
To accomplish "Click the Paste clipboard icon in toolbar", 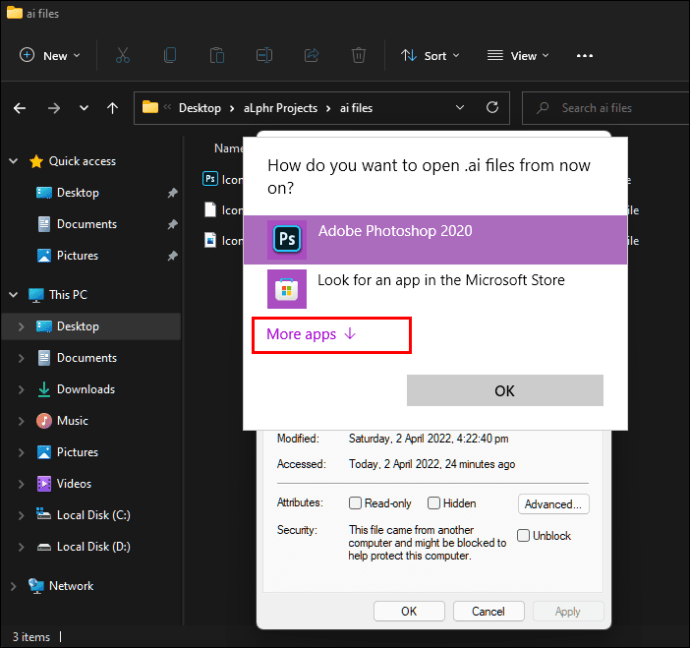I will [x=217, y=55].
